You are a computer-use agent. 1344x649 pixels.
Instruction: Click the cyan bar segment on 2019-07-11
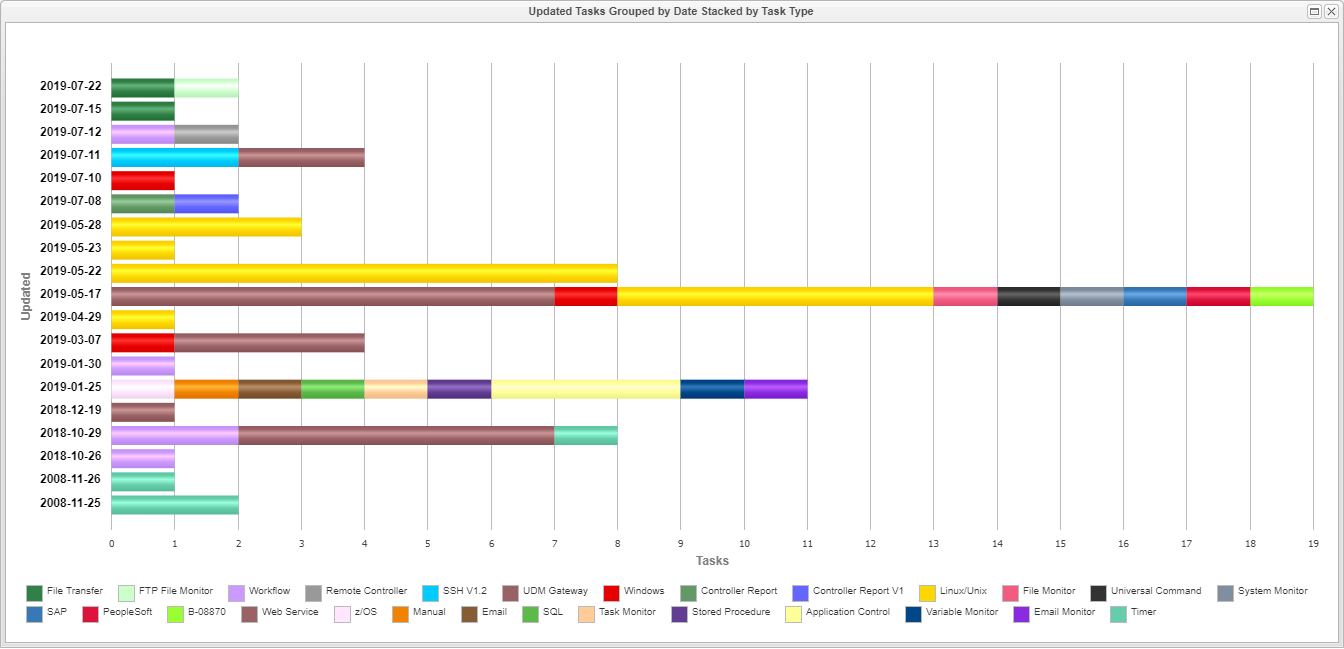tap(174, 157)
